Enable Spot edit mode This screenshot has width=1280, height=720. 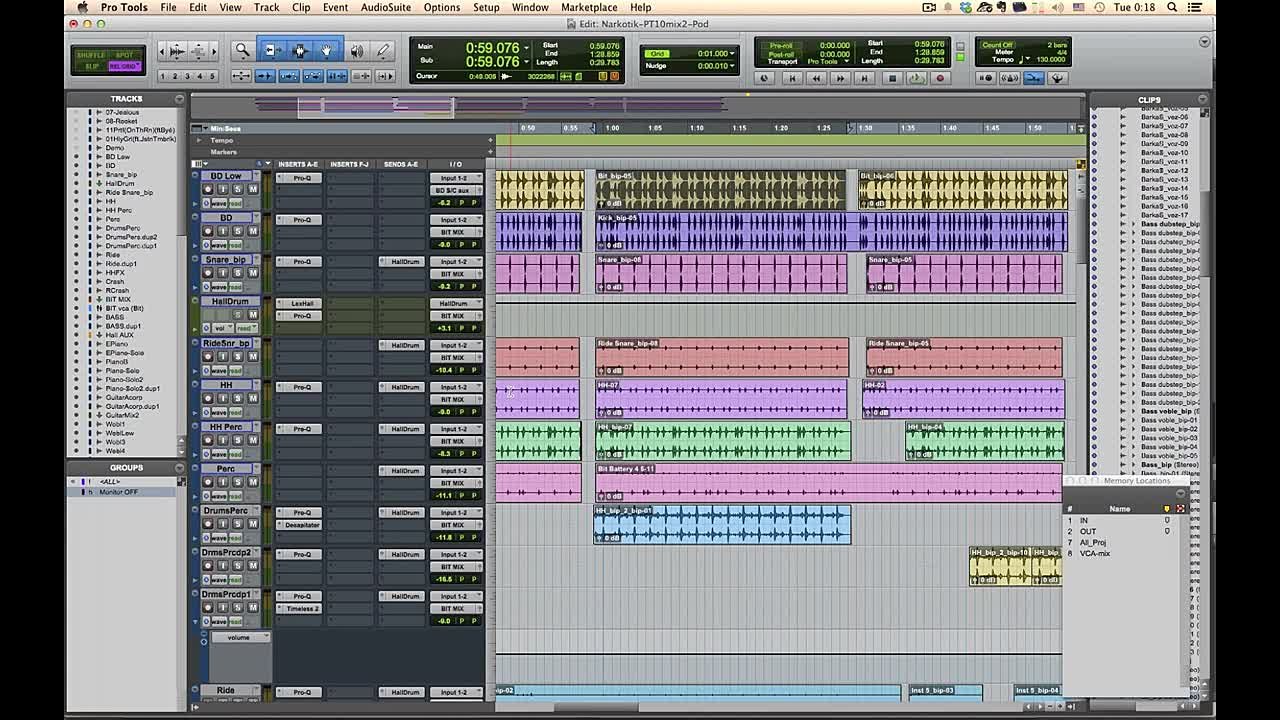(125, 56)
